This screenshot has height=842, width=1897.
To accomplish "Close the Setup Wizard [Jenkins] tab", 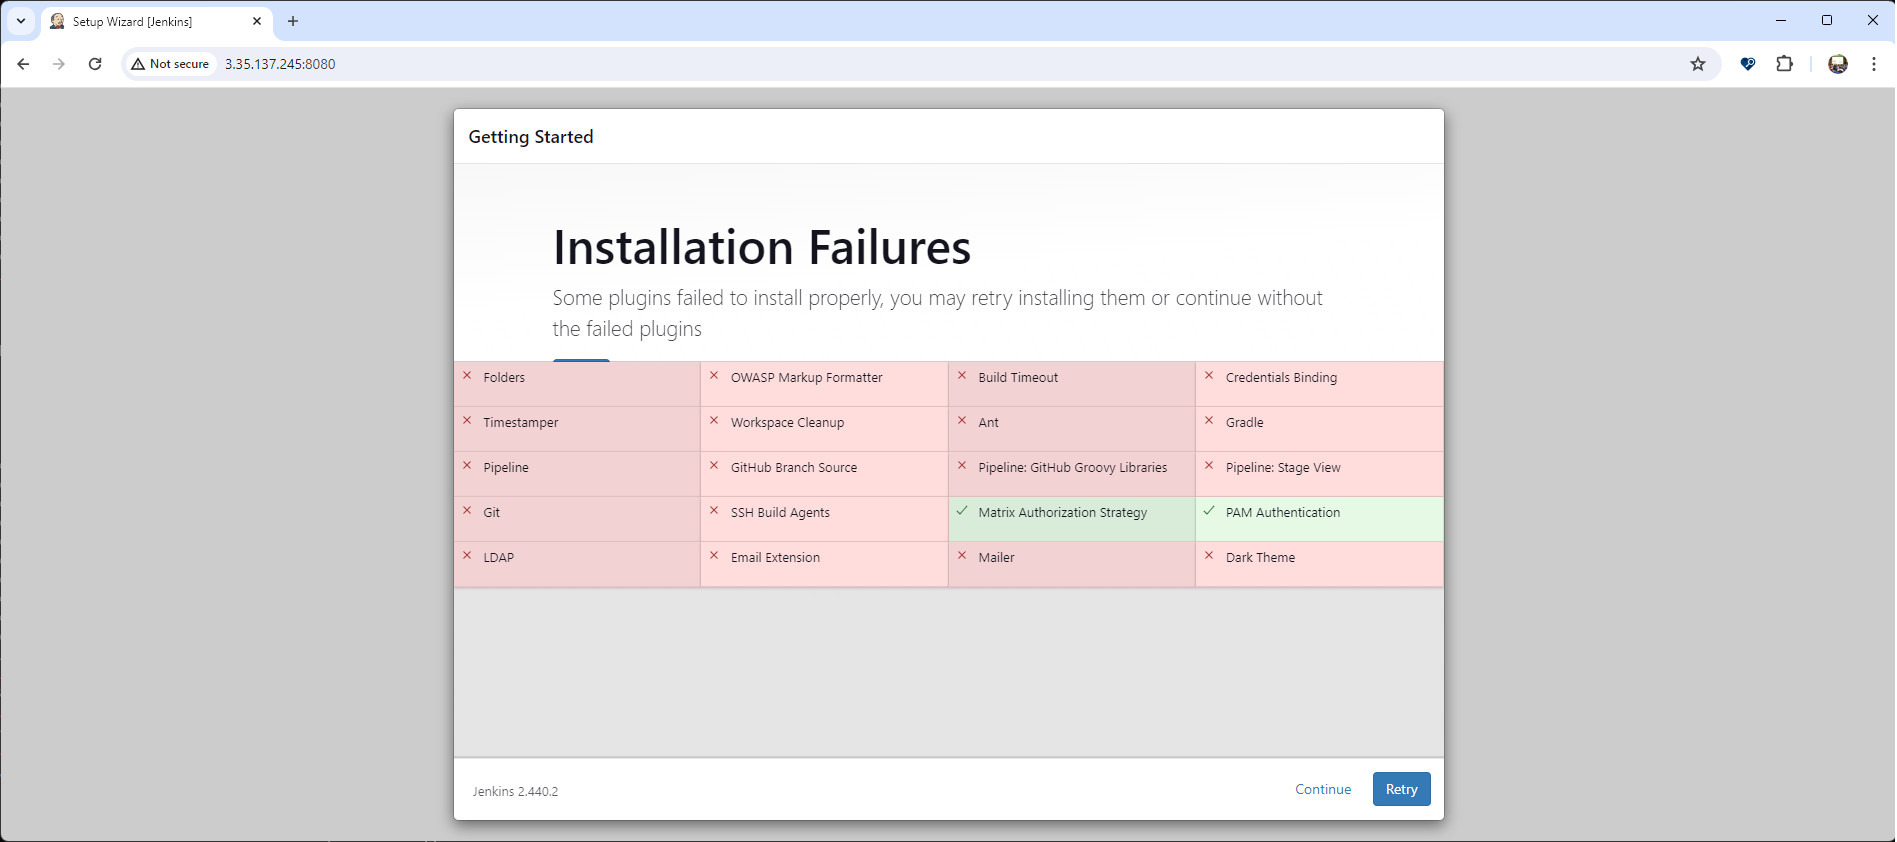I will 257,21.
